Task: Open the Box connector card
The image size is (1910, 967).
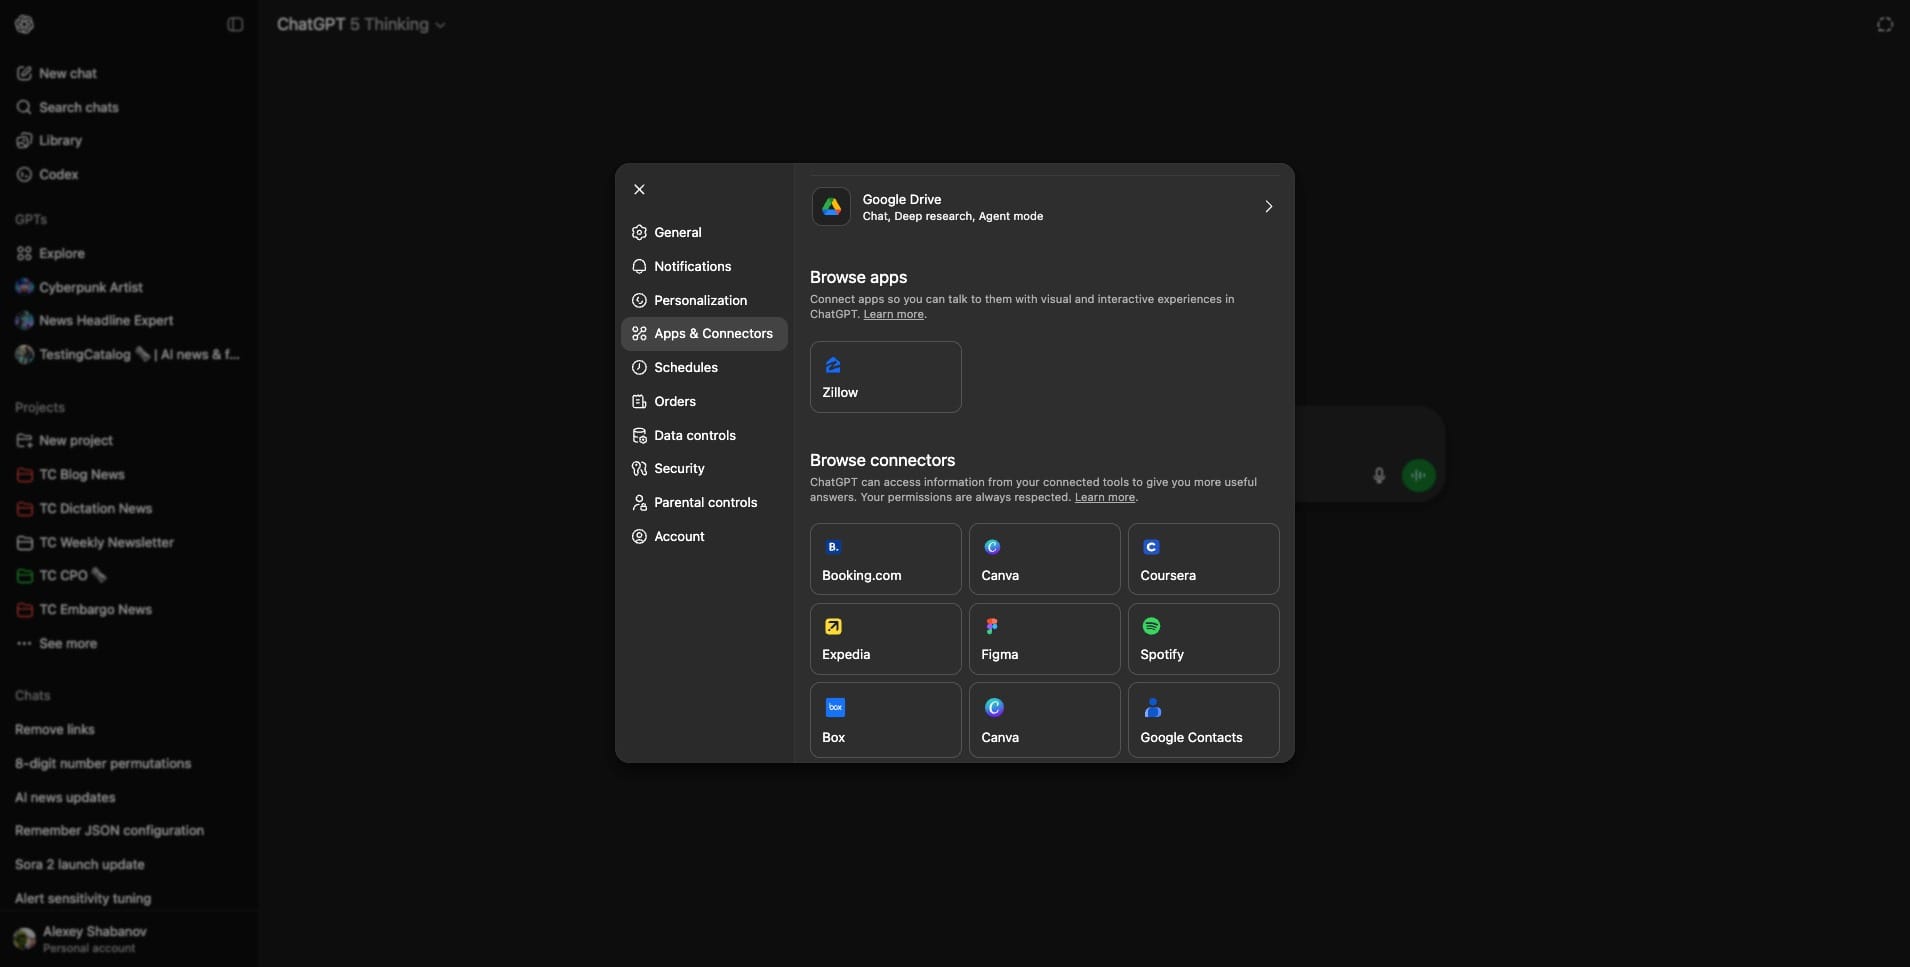Action: click(x=885, y=720)
